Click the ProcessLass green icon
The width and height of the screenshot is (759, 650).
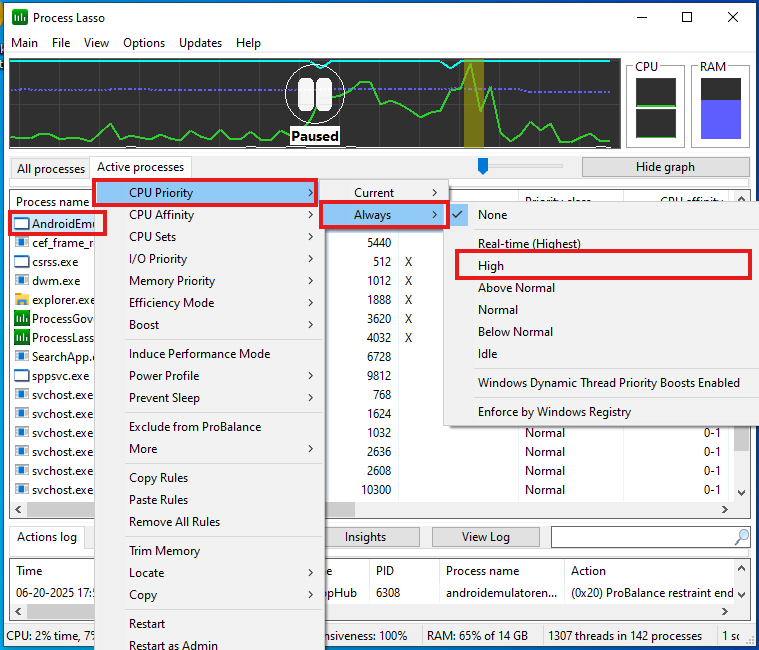click(21, 337)
